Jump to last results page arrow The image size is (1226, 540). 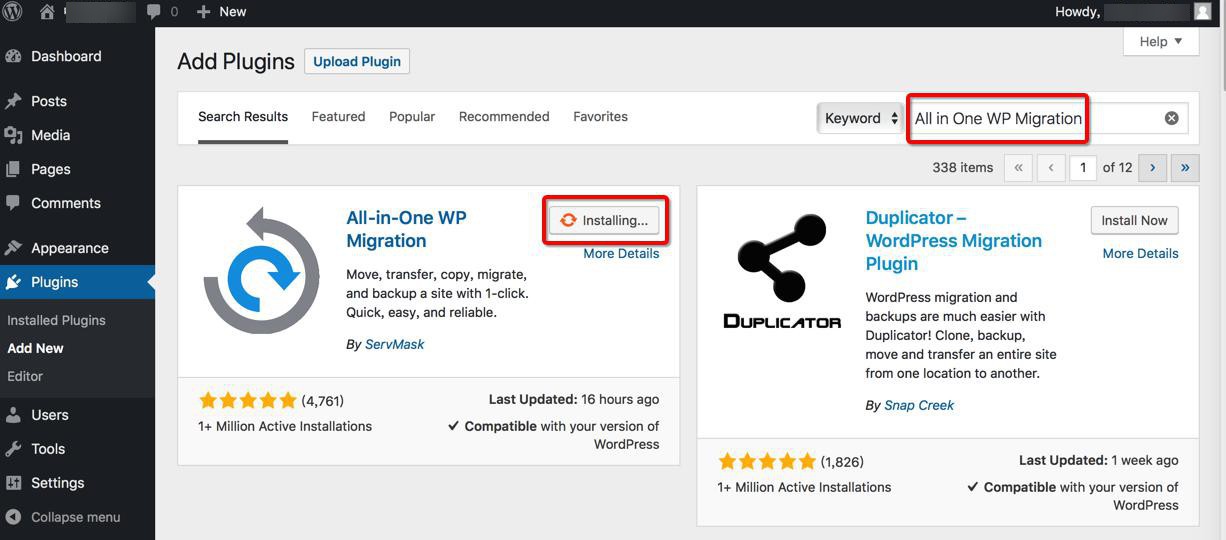1185,168
